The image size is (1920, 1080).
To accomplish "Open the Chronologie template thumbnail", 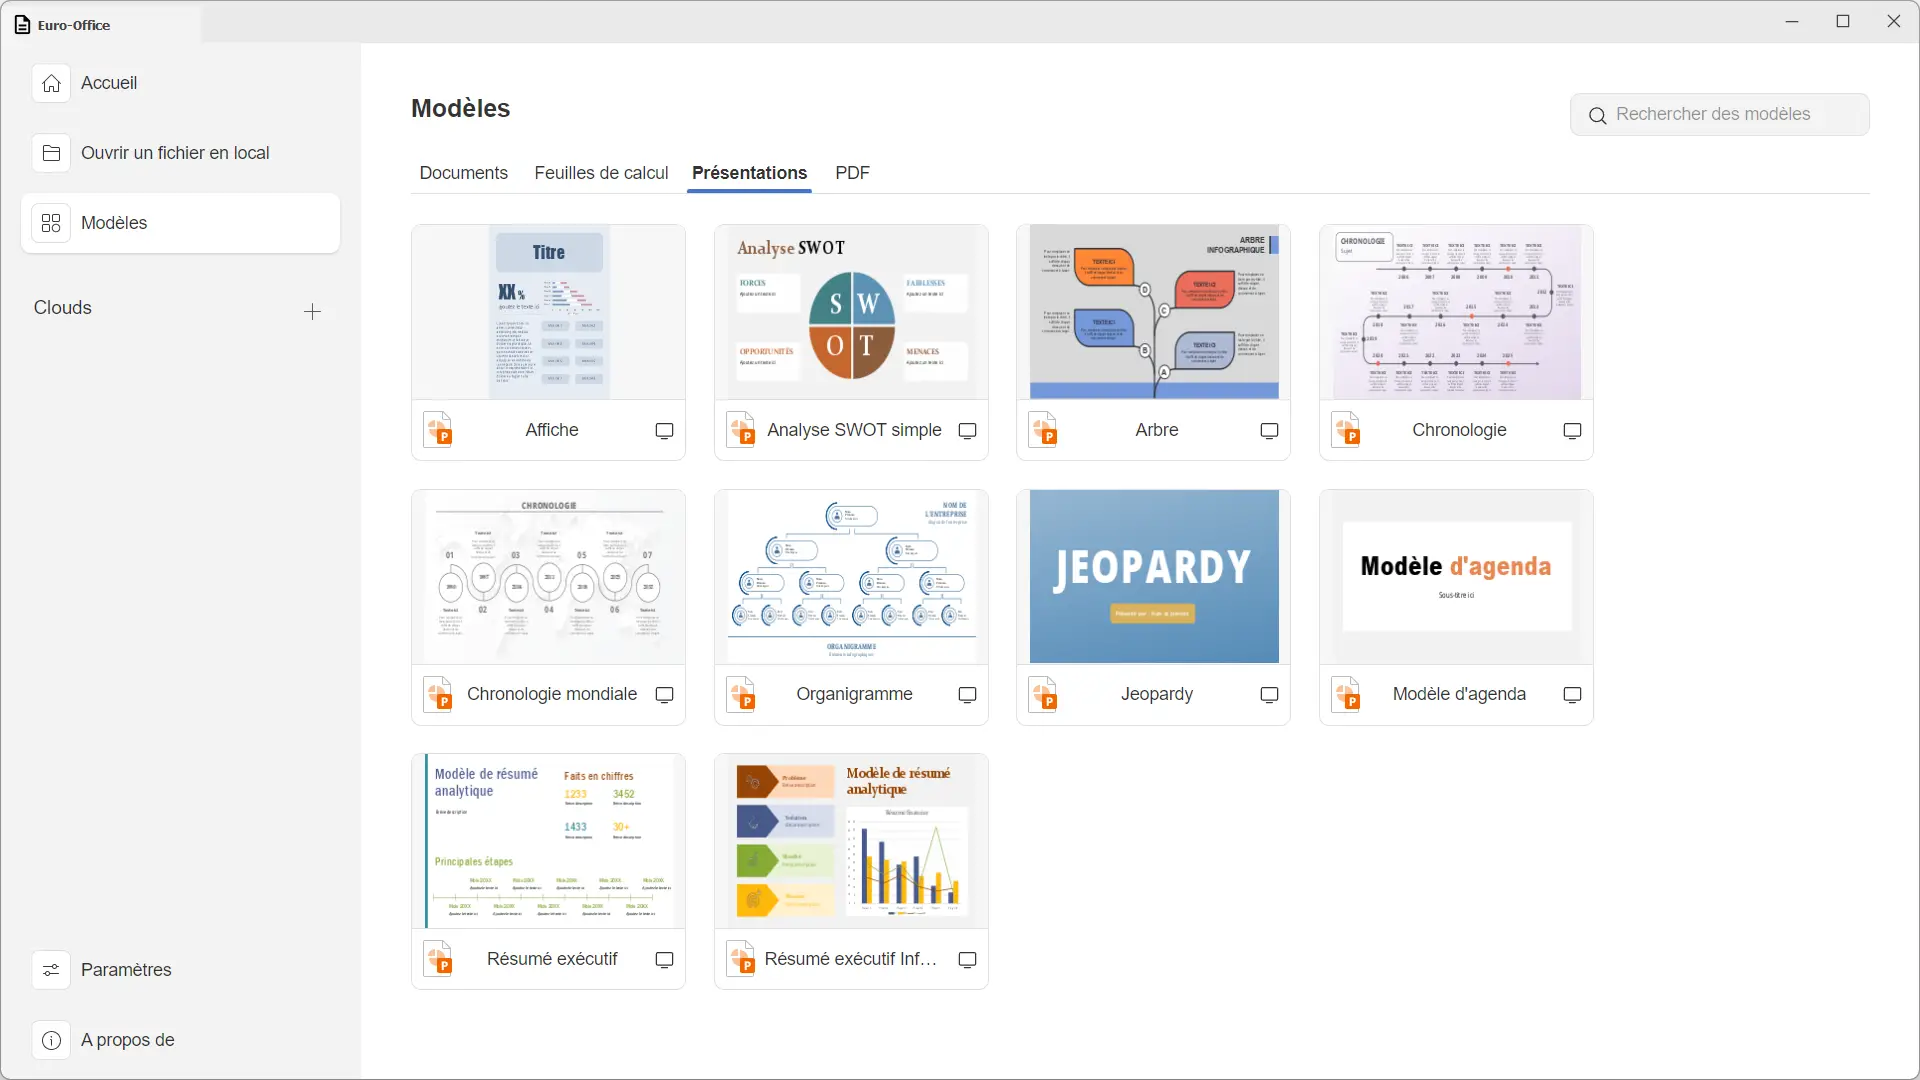I will point(1456,313).
